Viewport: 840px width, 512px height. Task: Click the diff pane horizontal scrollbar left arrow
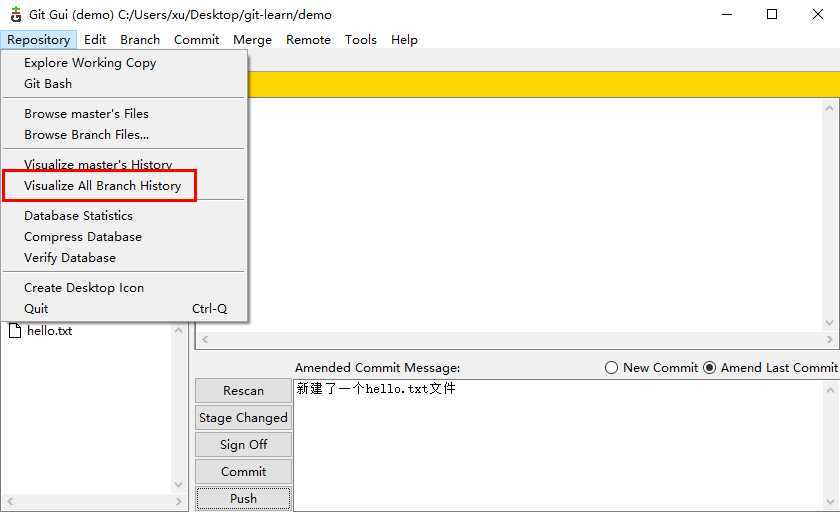point(205,339)
